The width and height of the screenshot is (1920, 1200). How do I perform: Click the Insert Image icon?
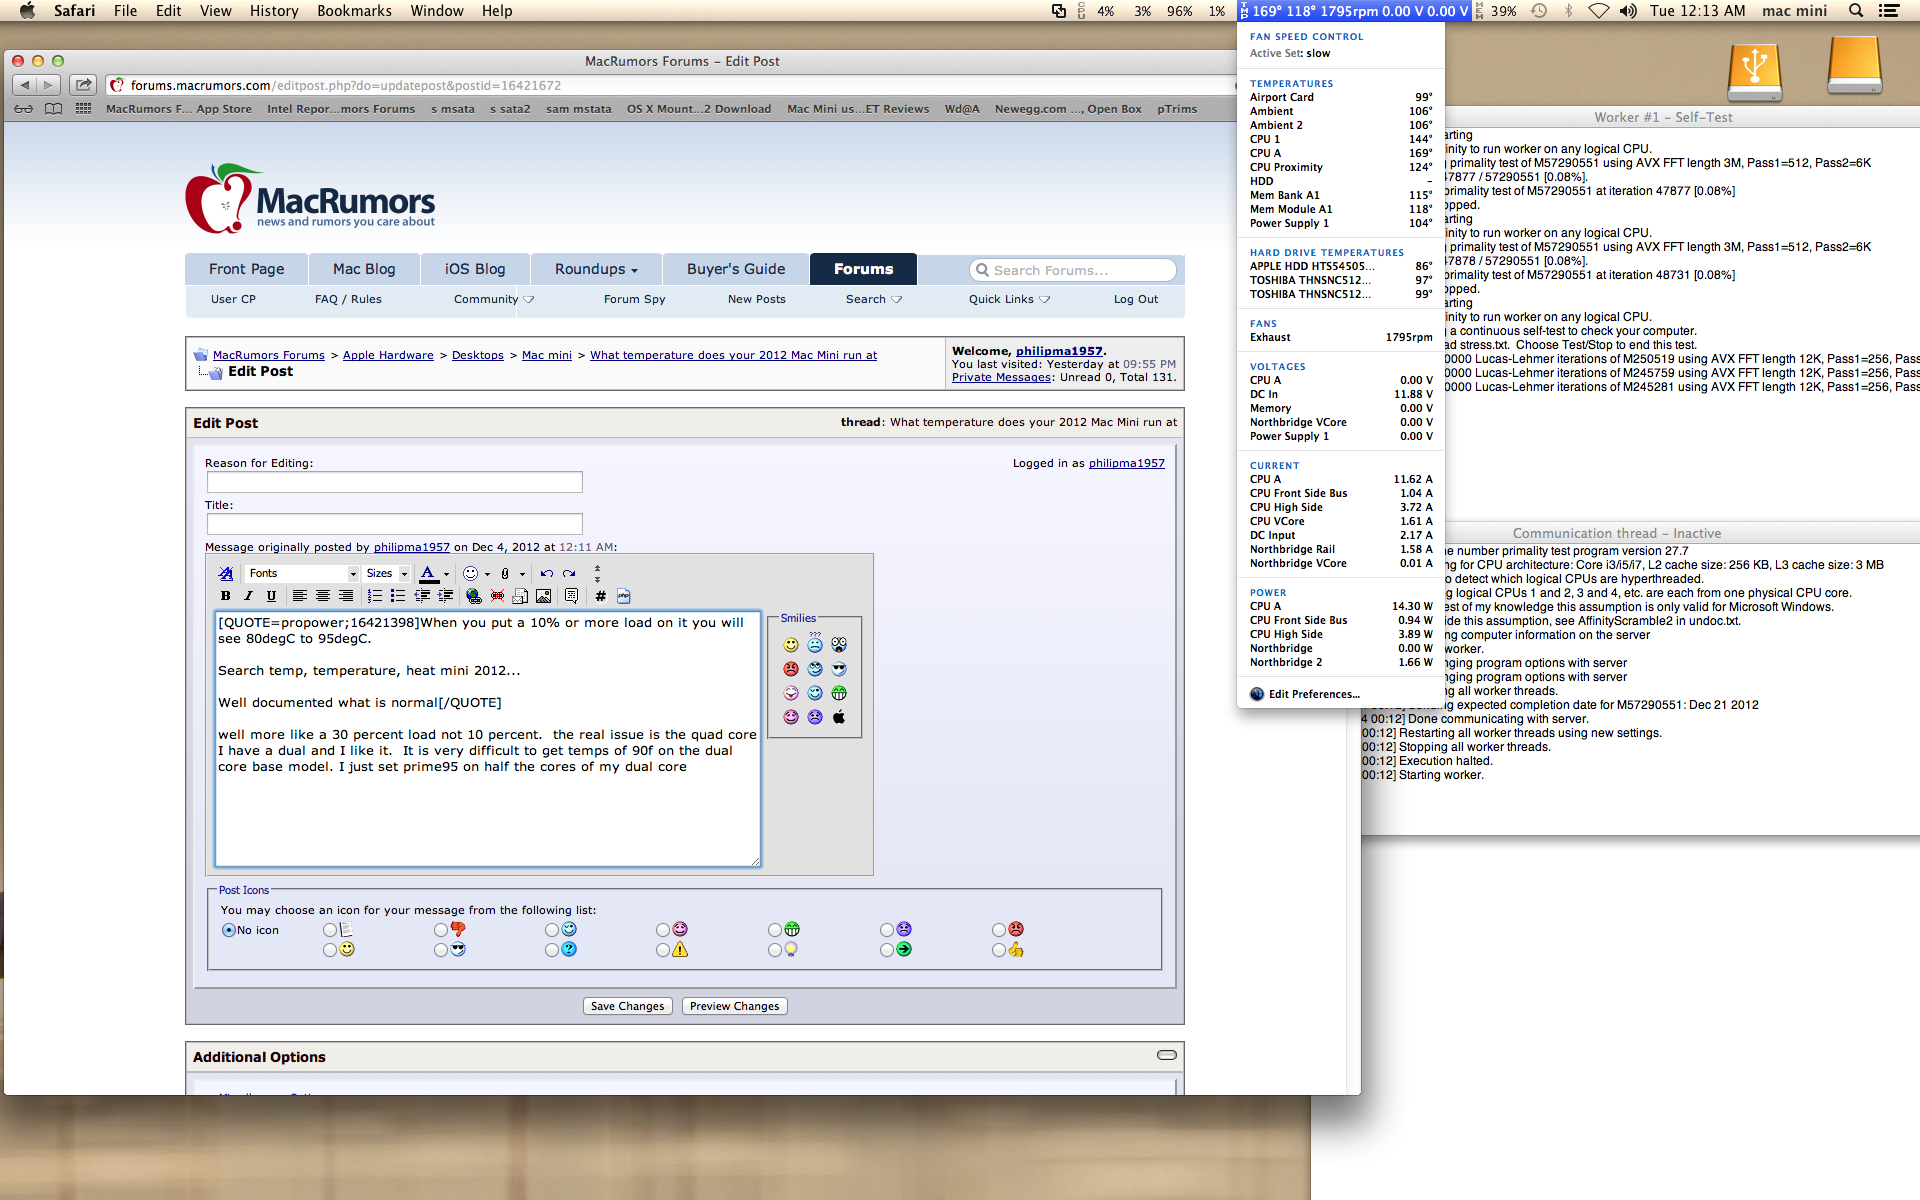point(543,596)
